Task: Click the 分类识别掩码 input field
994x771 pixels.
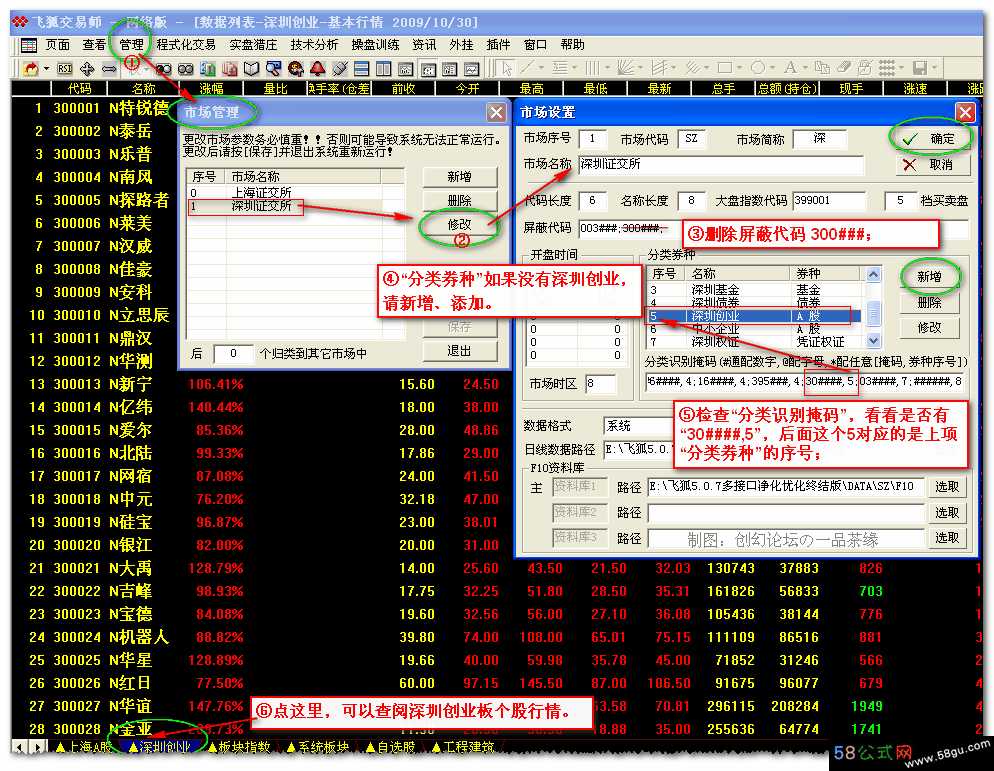Action: tap(805, 382)
